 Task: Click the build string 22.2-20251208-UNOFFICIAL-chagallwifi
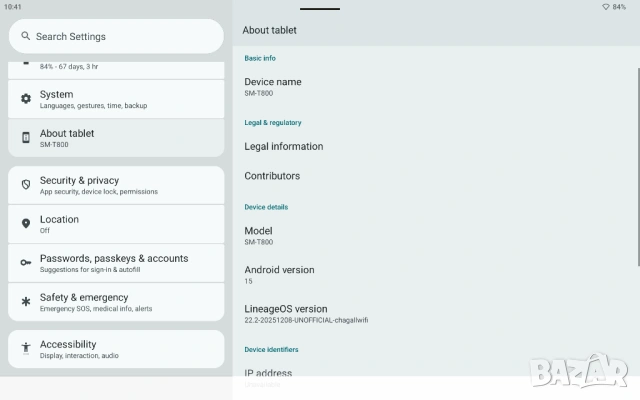pos(306,320)
